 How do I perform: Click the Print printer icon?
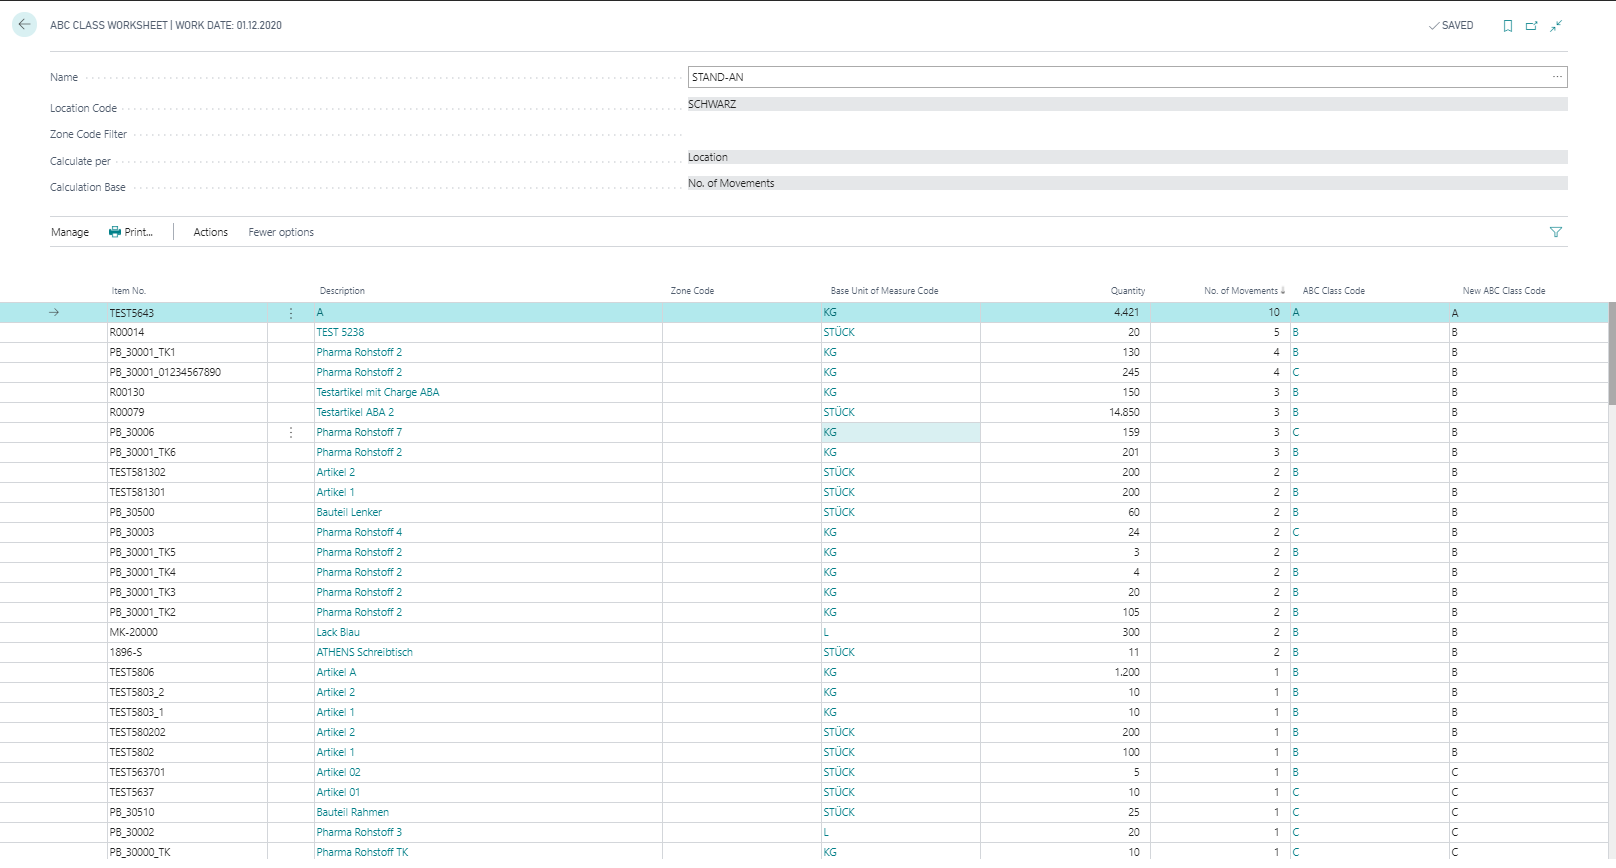point(115,232)
